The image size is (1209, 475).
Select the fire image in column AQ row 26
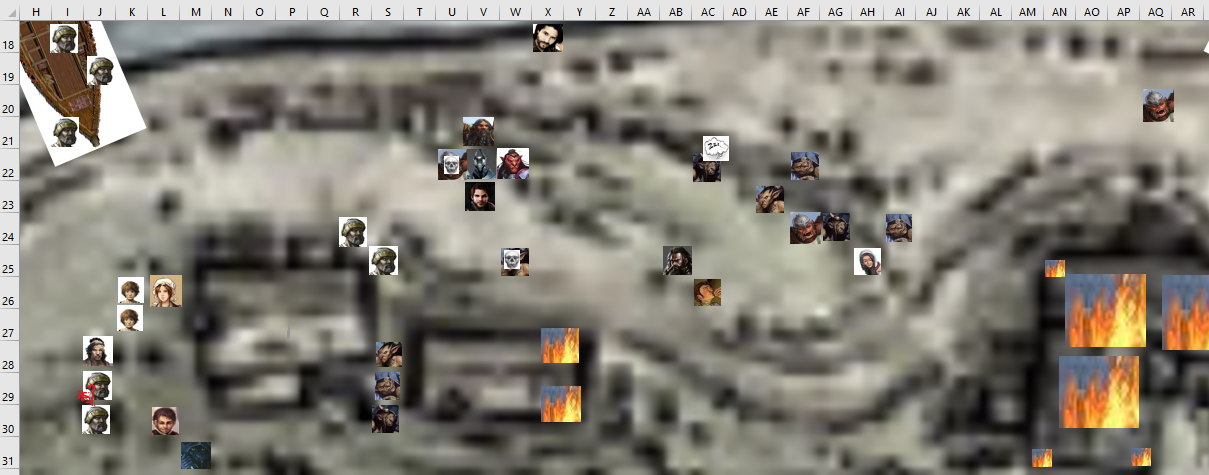click(1186, 313)
